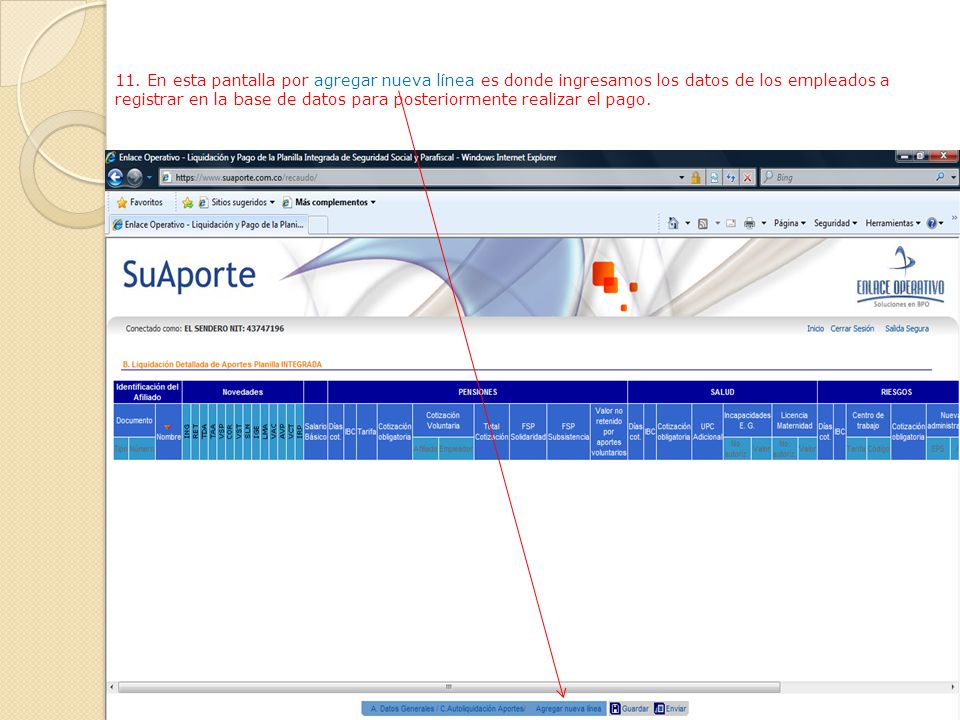The height and width of the screenshot is (720, 960).
Task: Click the compatibility view page icon
Action: pyautogui.click(x=714, y=178)
